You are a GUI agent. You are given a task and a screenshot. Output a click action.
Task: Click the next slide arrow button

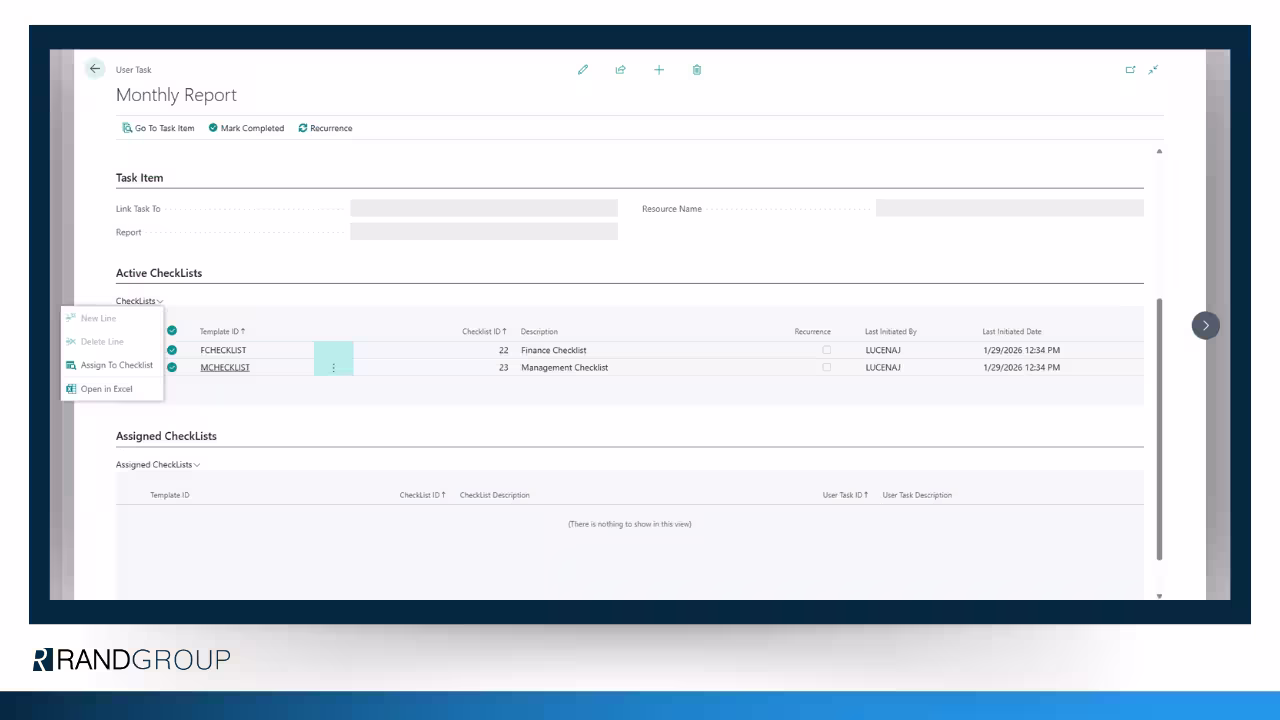point(1205,325)
